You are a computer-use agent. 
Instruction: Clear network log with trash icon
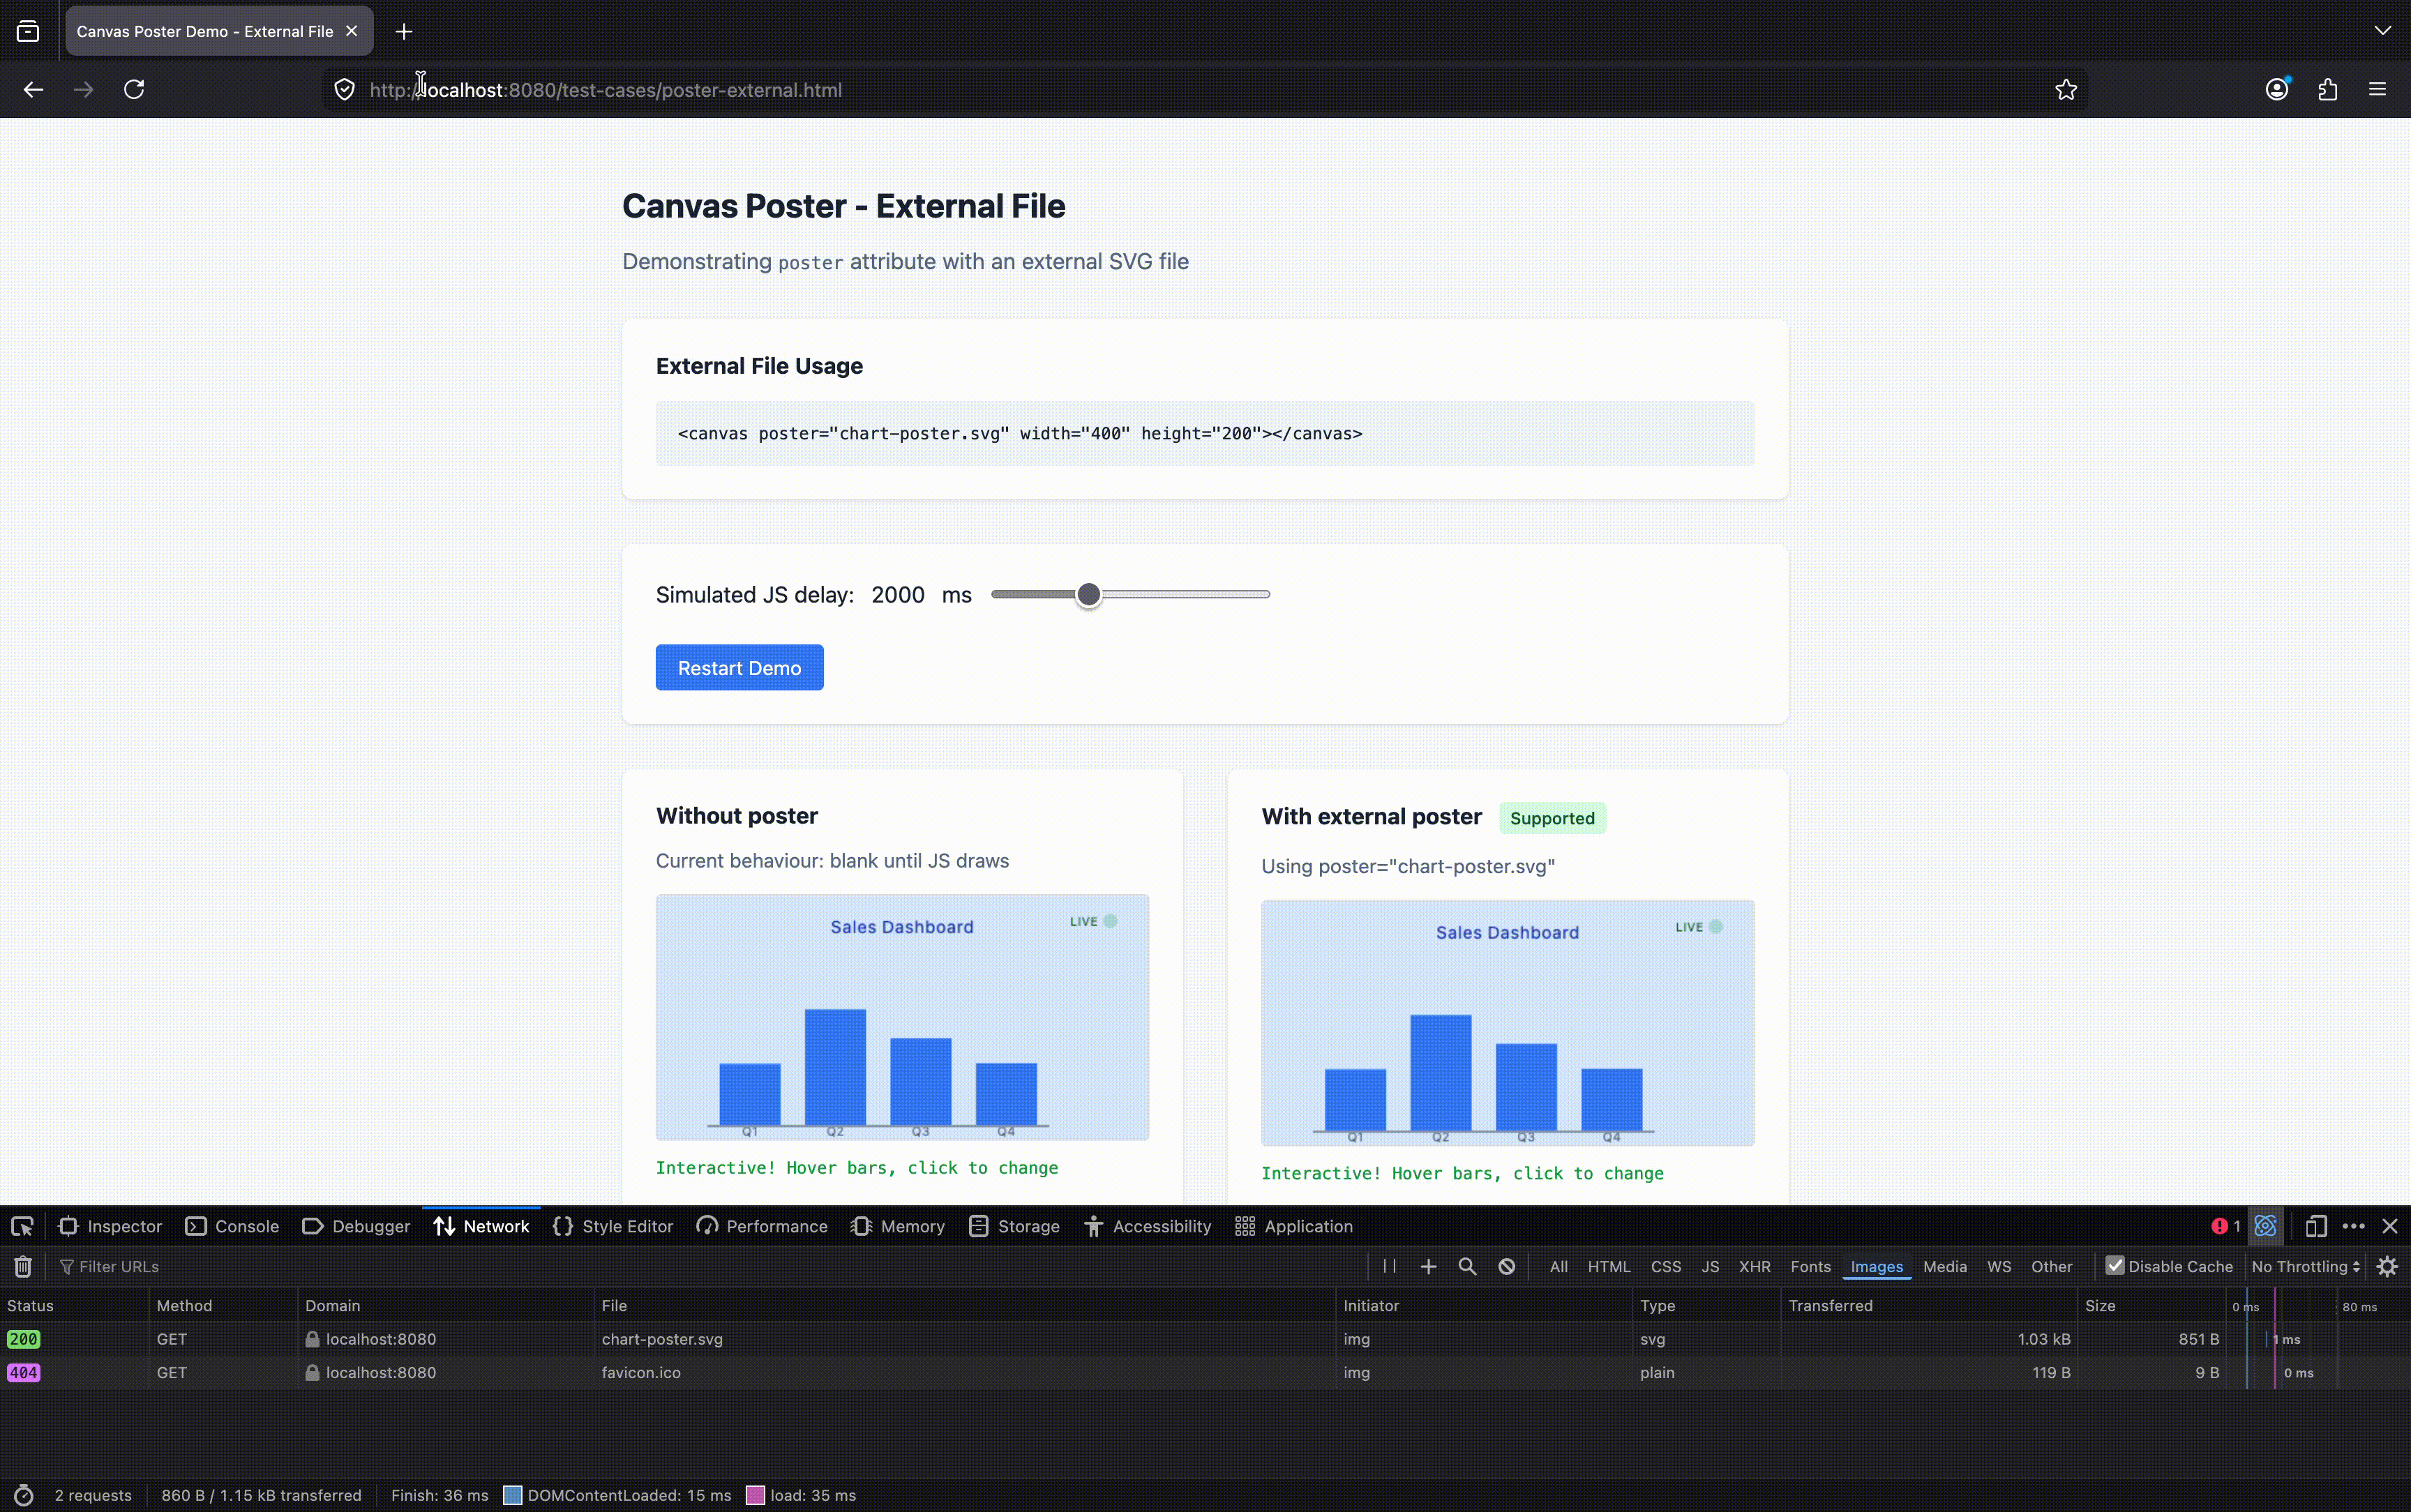[23, 1266]
